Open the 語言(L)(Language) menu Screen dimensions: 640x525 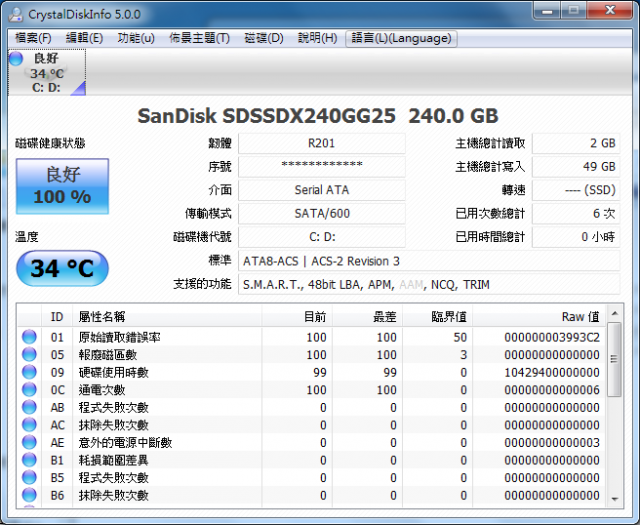click(x=401, y=38)
